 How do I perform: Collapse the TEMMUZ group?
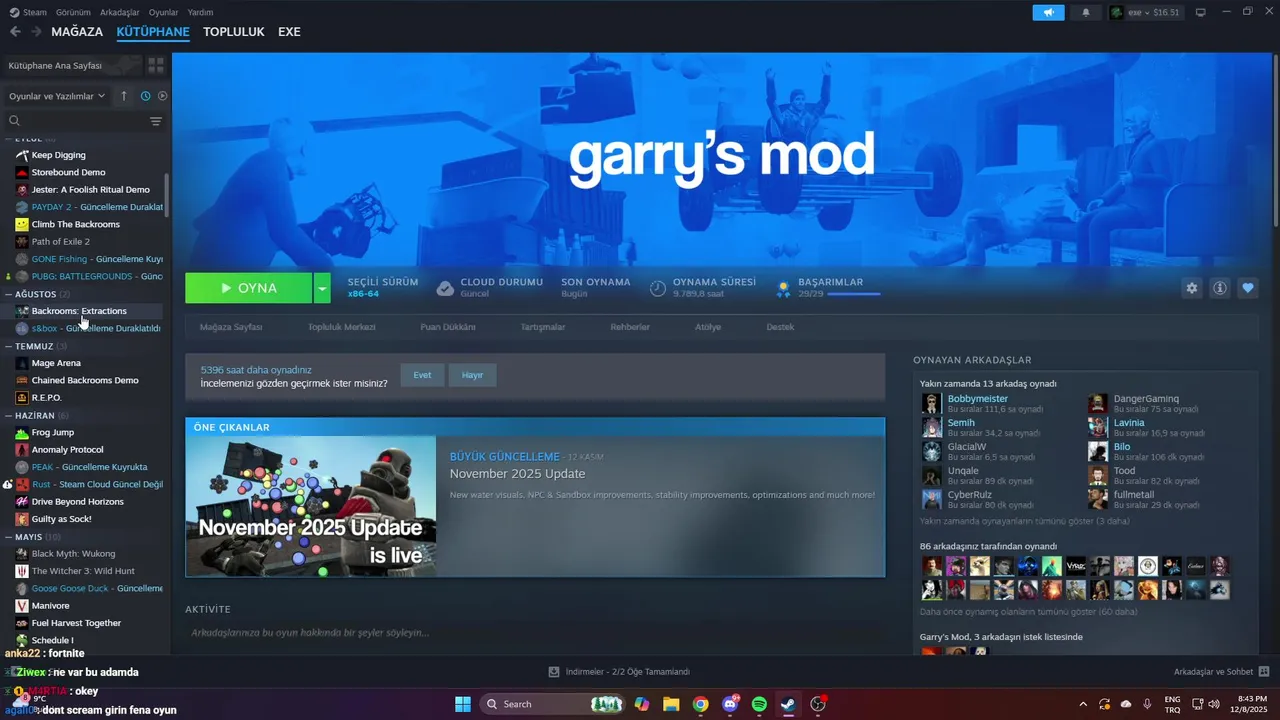[9, 346]
